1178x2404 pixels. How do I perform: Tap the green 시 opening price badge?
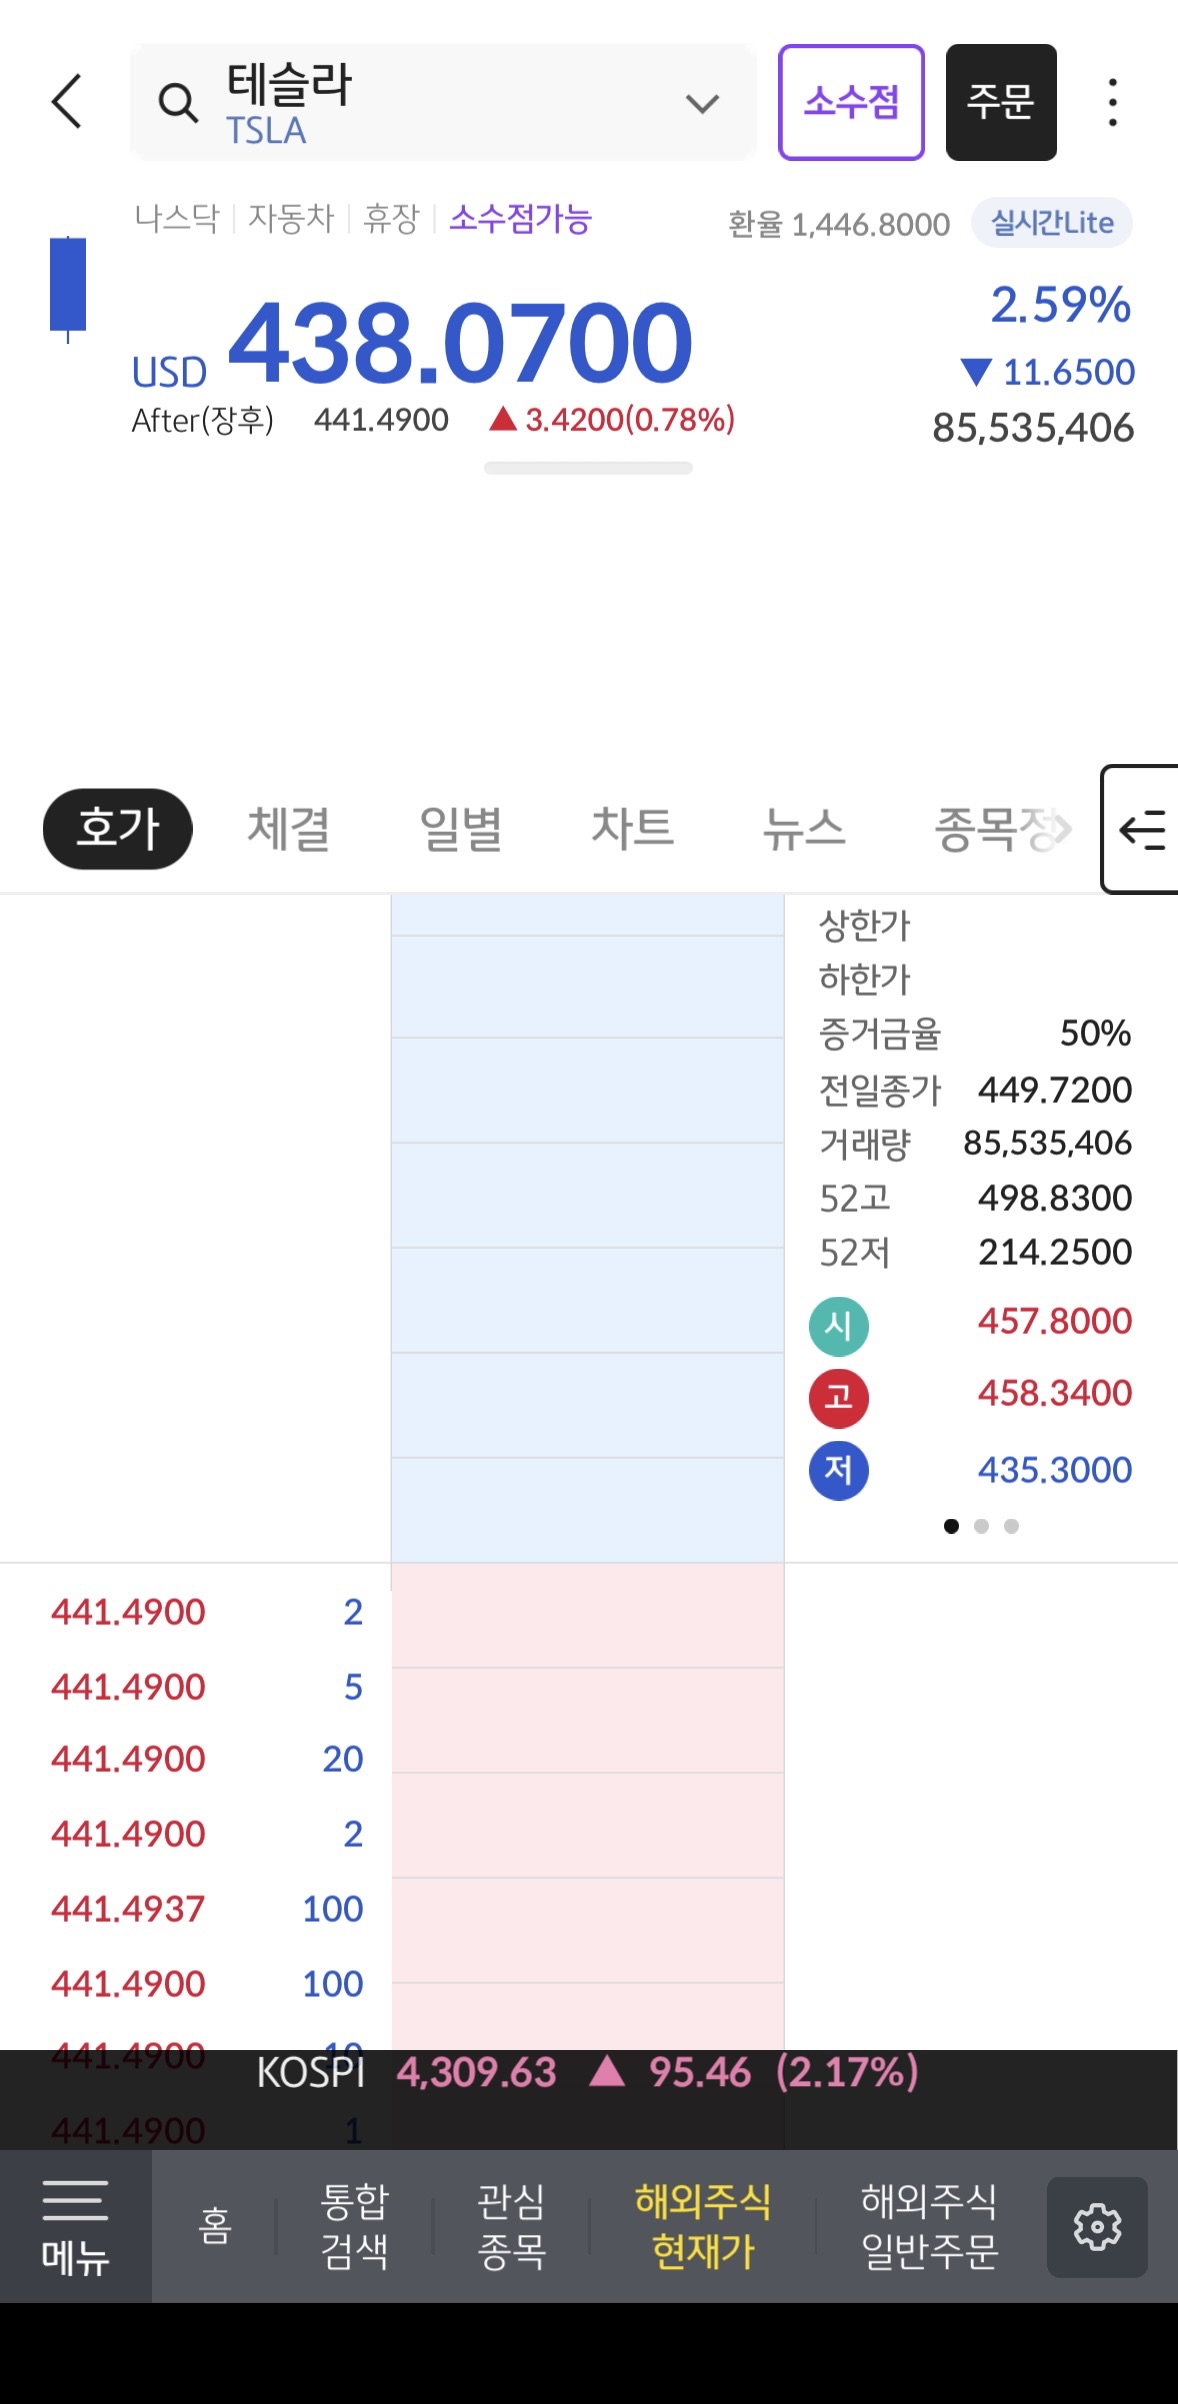pos(838,1326)
